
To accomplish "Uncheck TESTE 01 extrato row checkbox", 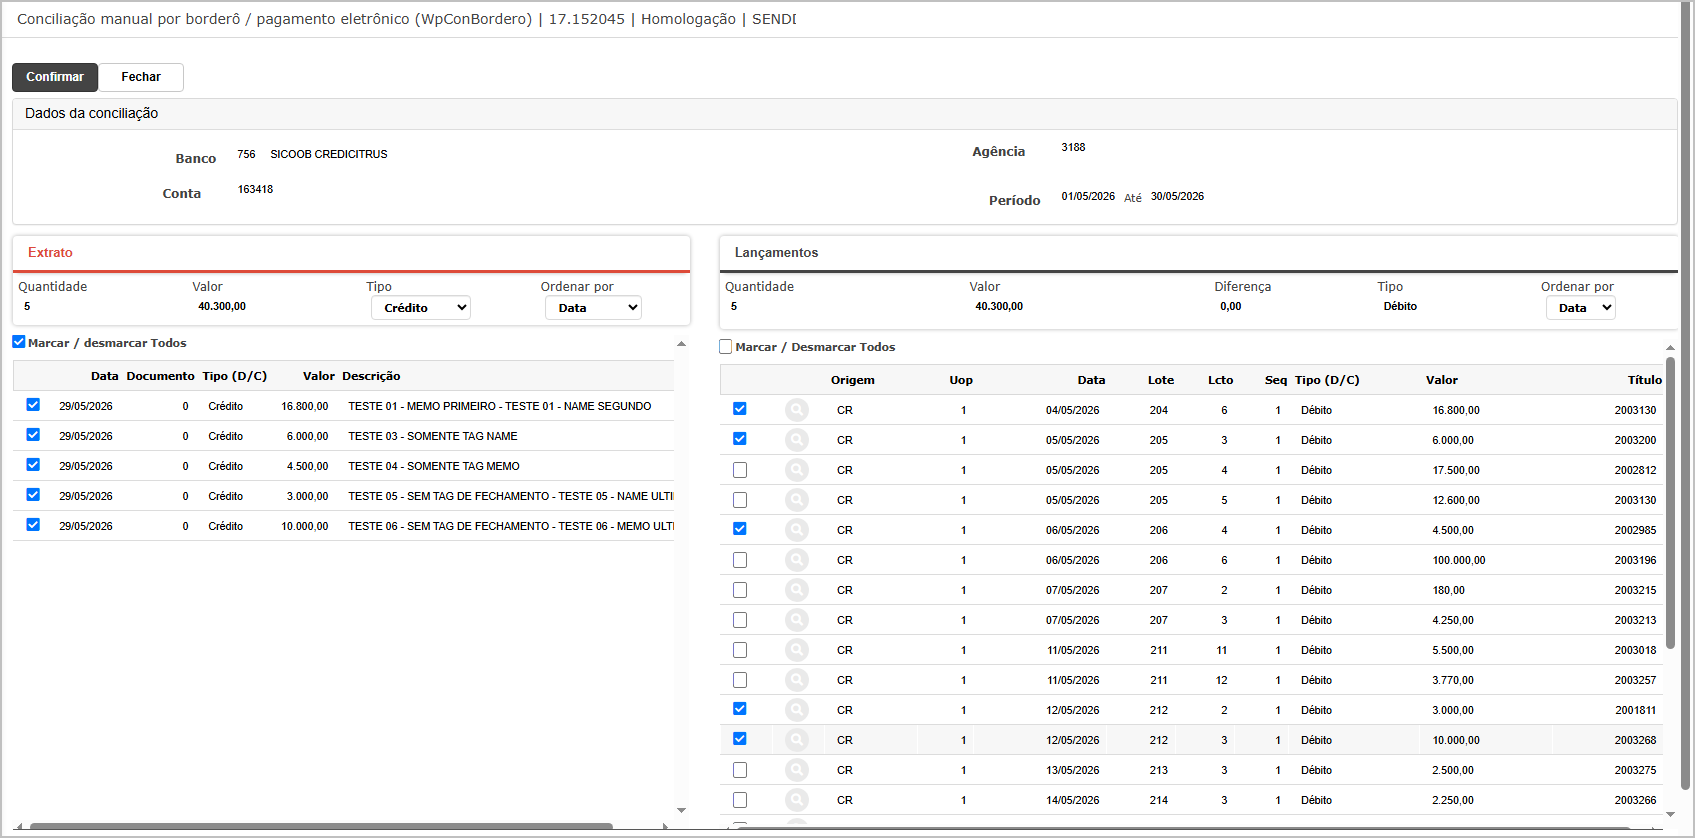I will point(33,405).
